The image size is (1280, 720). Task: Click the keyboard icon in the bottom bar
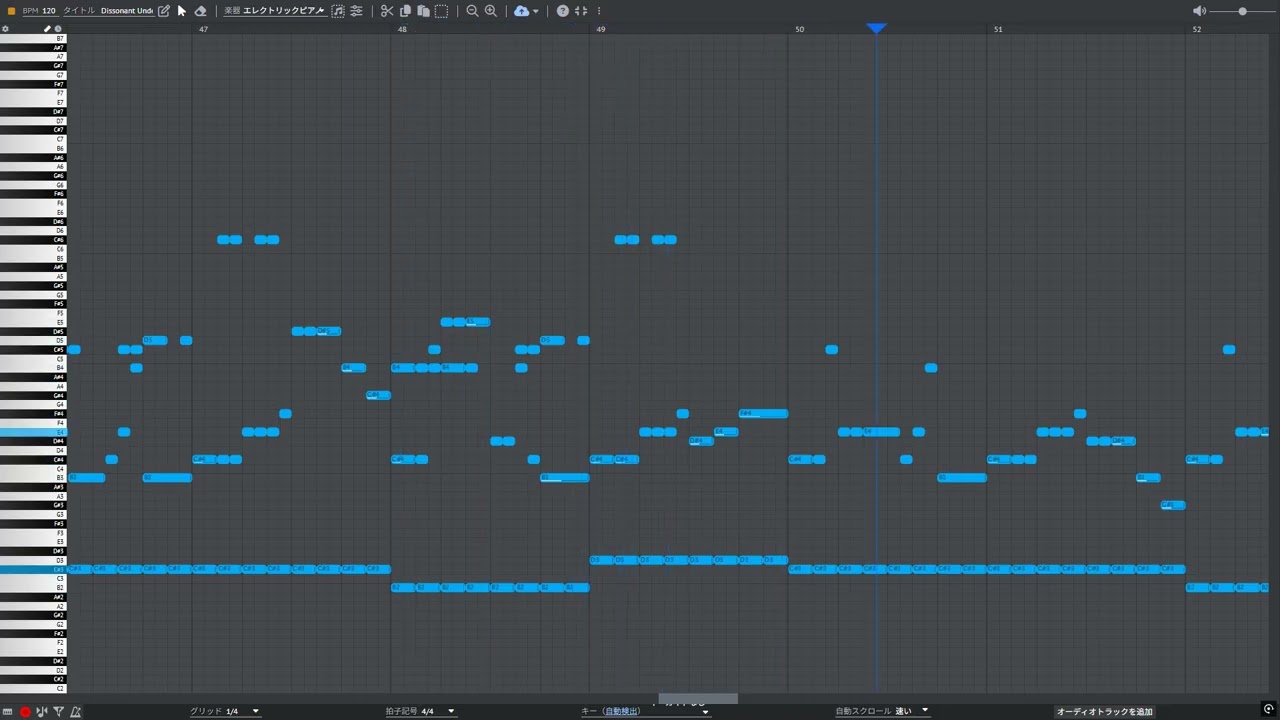(7, 711)
